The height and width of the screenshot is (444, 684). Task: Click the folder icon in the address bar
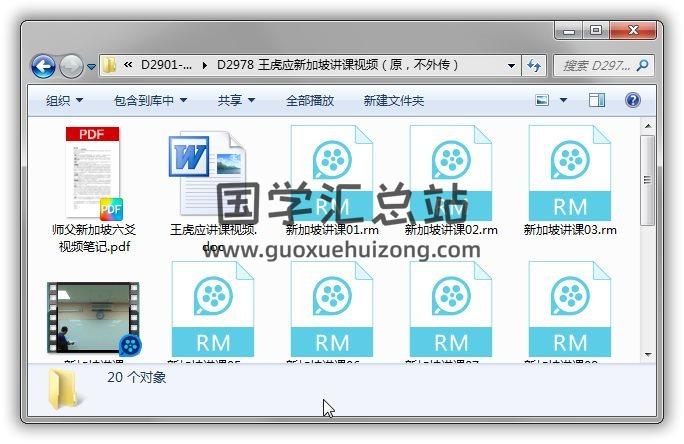pyautogui.click(x=109, y=65)
